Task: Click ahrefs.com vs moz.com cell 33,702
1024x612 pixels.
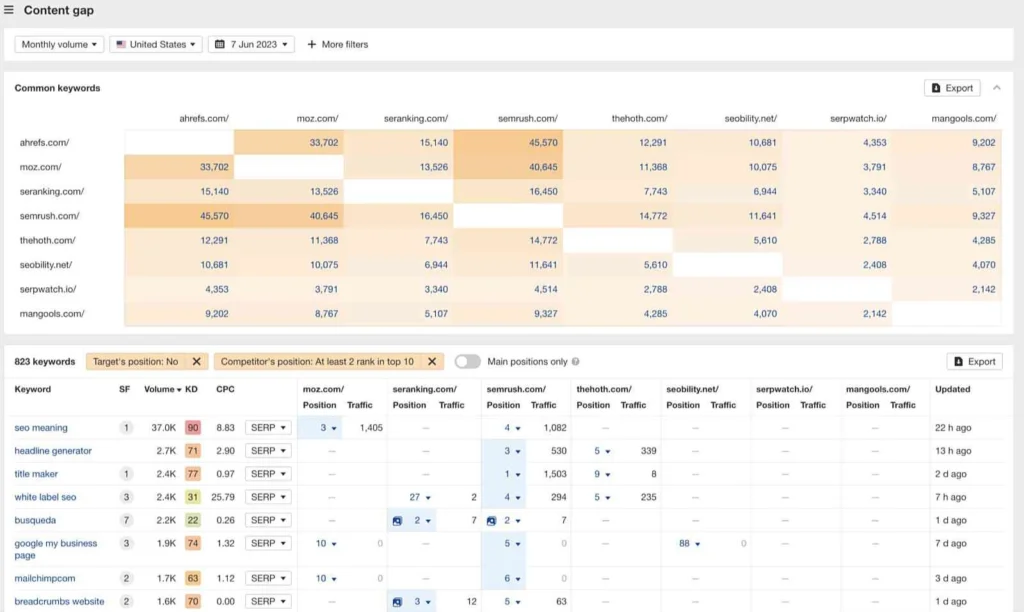Action: click(289, 142)
